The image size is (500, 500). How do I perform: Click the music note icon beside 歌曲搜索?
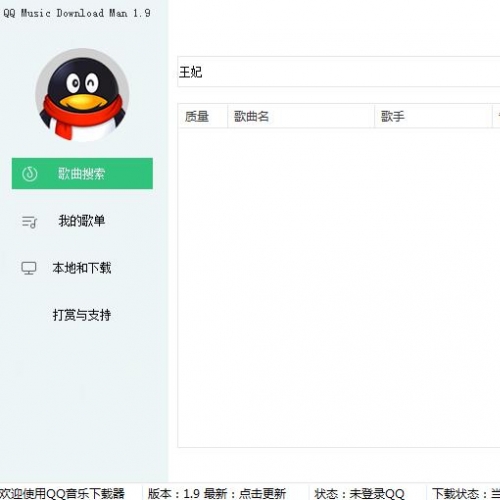coord(30,174)
